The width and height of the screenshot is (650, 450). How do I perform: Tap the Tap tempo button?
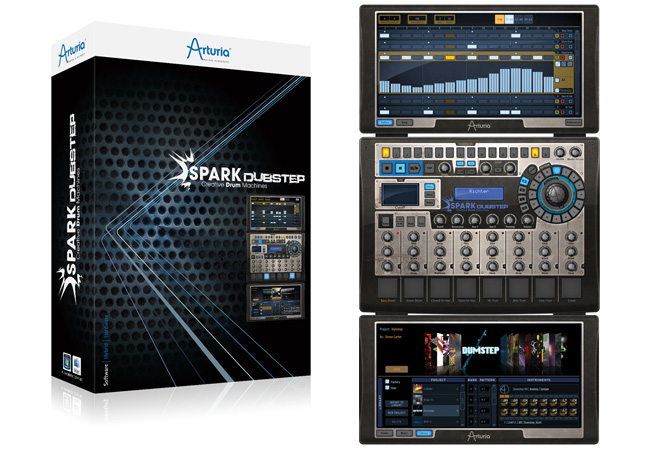[x=429, y=168]
